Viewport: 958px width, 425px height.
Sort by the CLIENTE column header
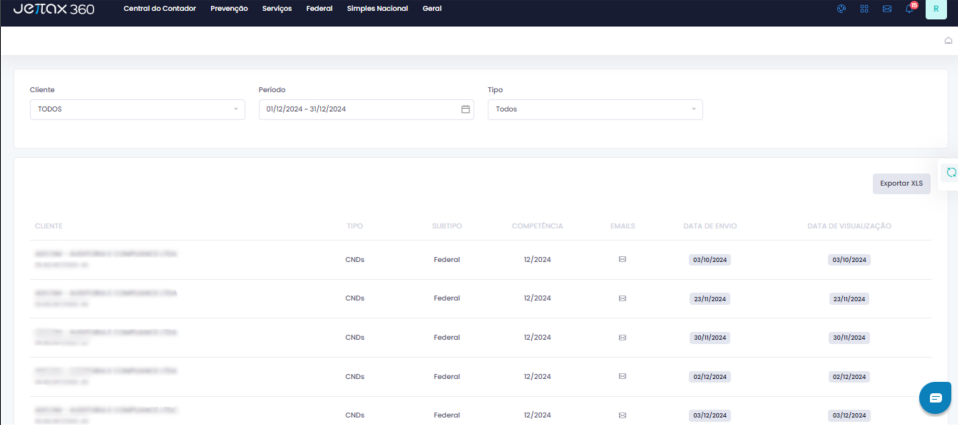pyautogui.click(x=48, y=226)
